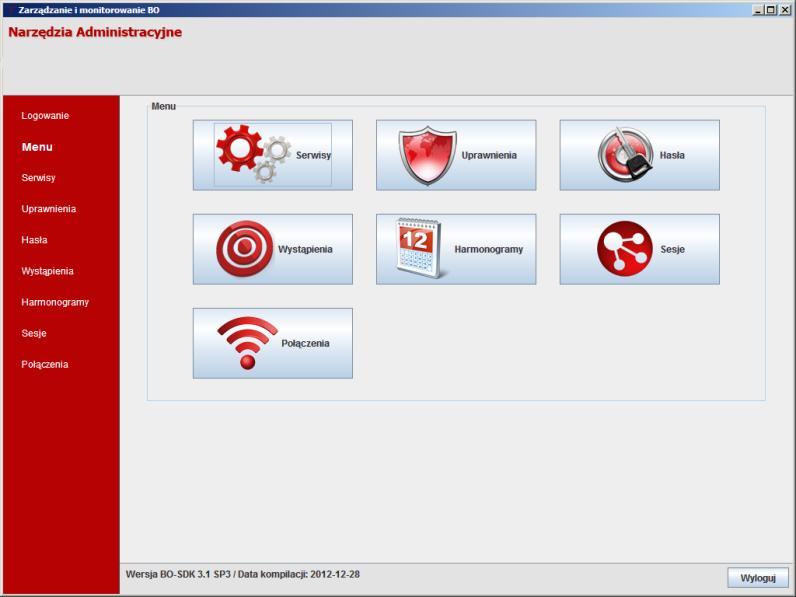Click the Serwisy button label text

click(313, 155)
